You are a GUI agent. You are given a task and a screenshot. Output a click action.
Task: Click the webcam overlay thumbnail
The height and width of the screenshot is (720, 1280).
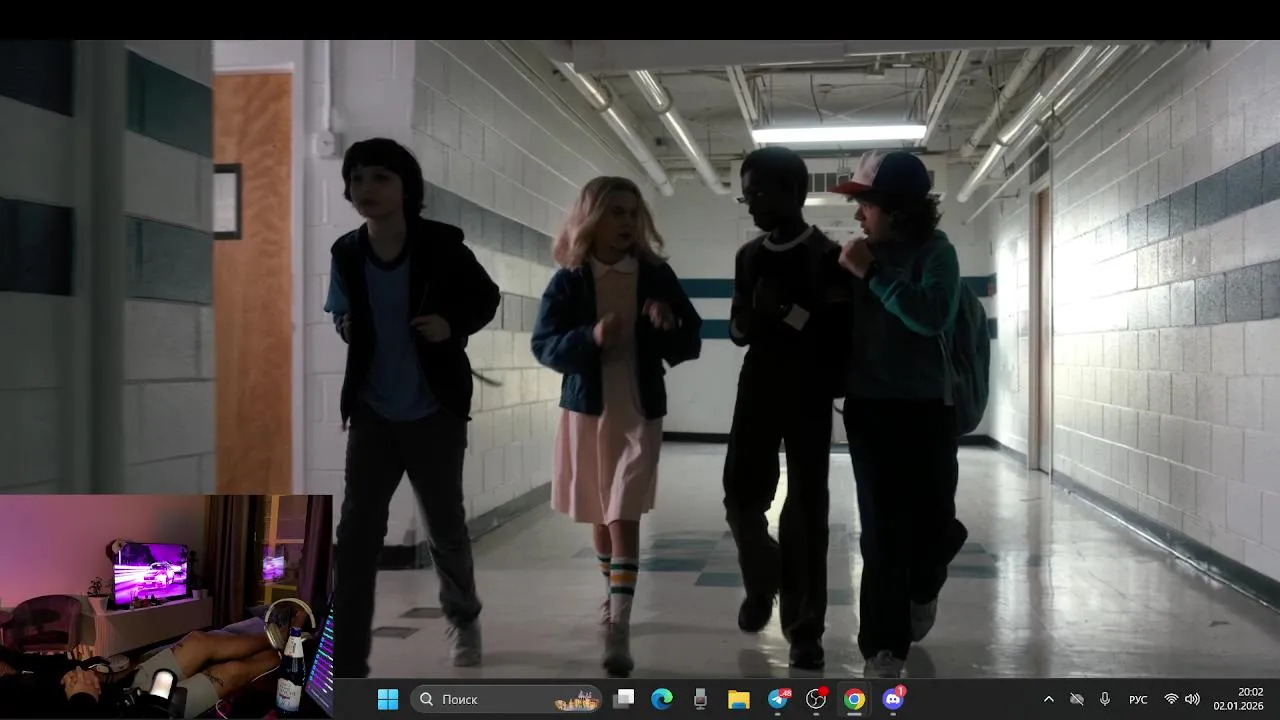tap(166, 606)
